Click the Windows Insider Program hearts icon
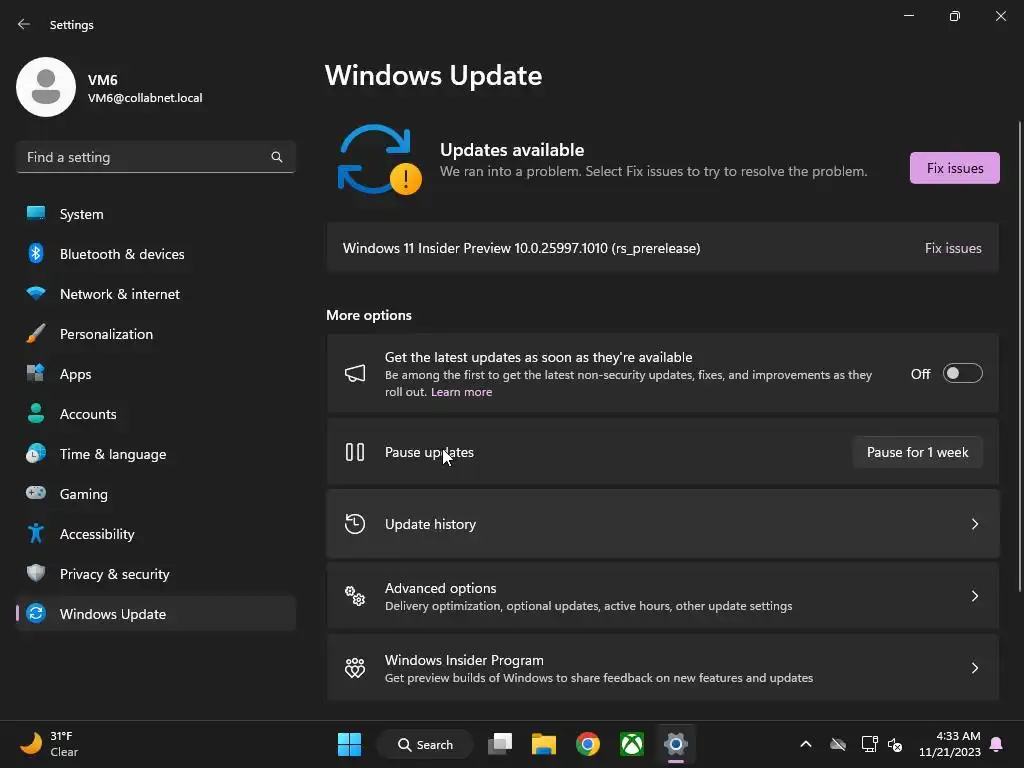The height and width of the screenshot is (768, 1024). 355,667
